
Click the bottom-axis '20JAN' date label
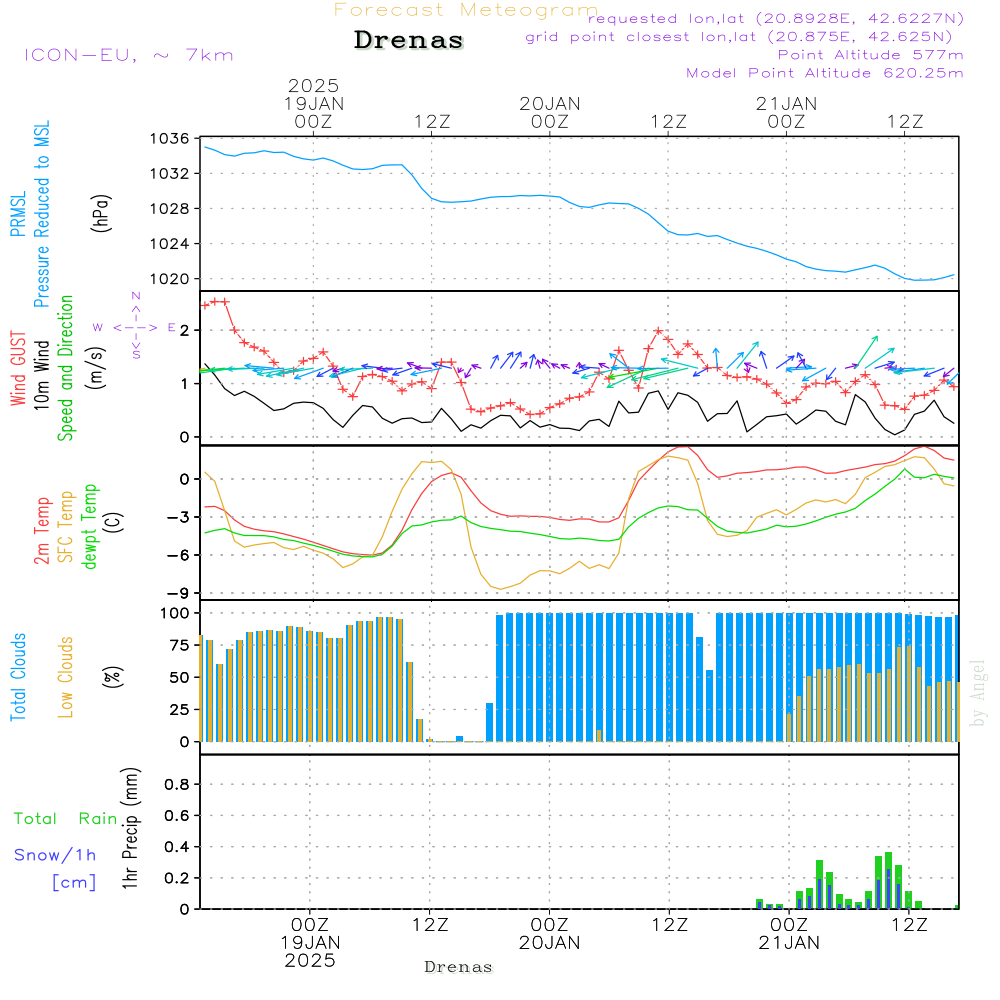click(x=549, y=943)
